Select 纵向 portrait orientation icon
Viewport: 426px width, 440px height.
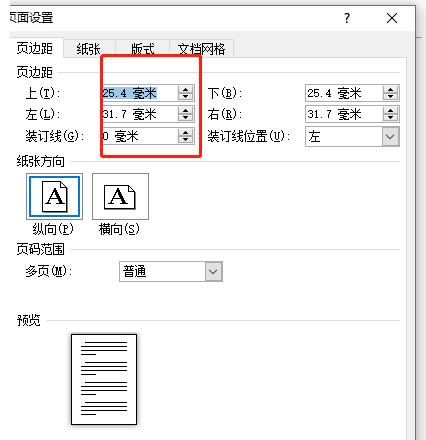pyautogui.click(x=55, y=197)
